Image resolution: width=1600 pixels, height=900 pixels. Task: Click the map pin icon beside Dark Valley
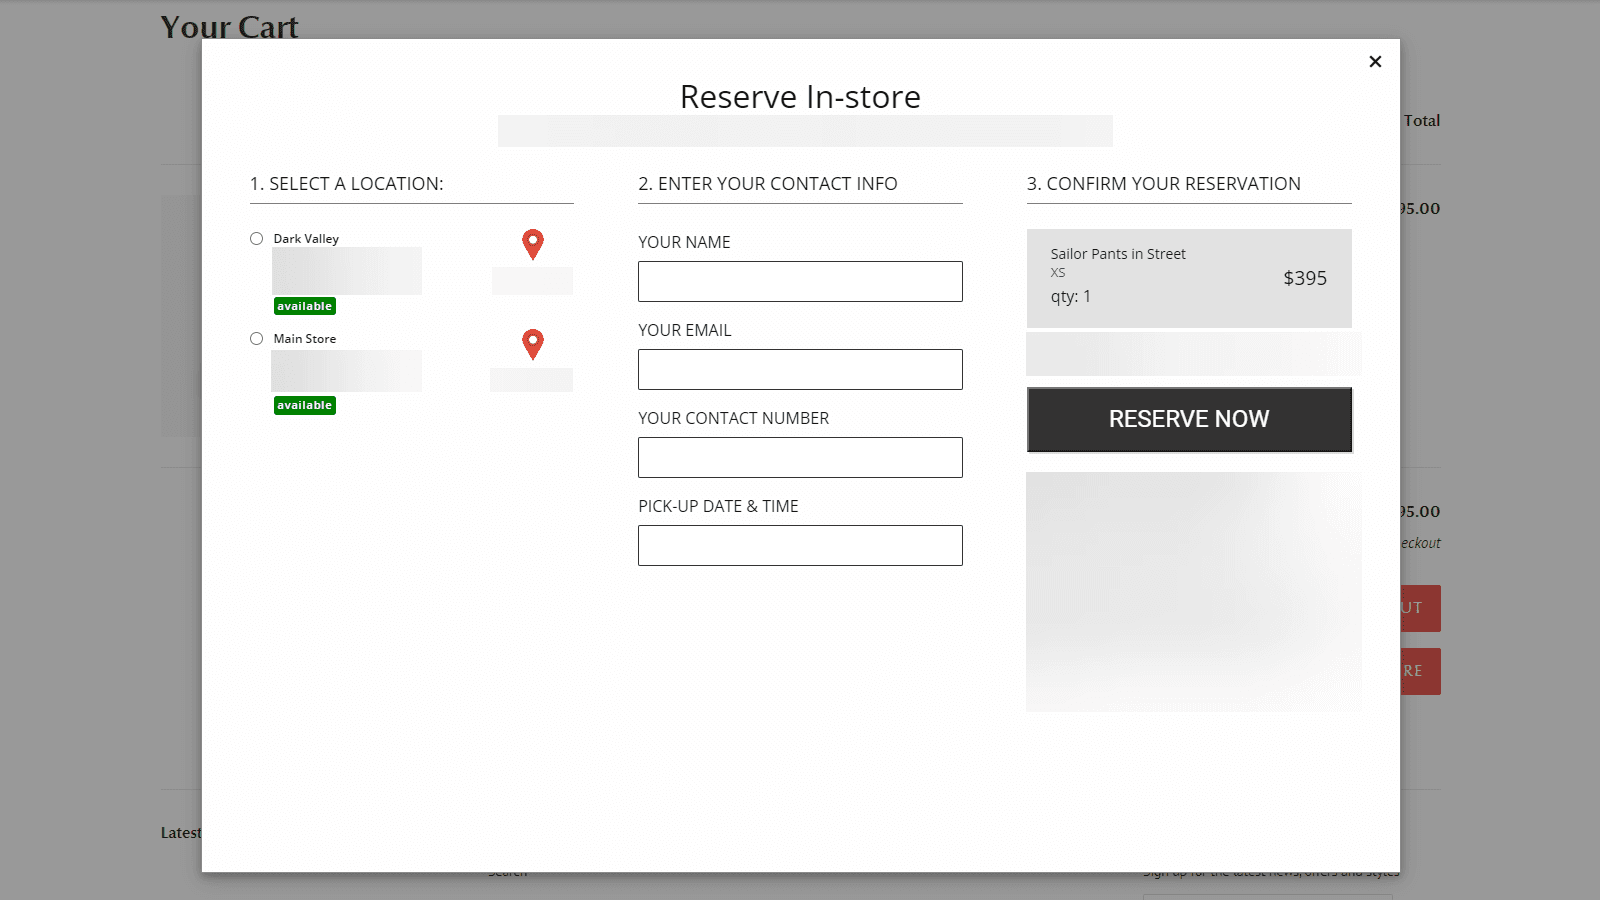532,243
